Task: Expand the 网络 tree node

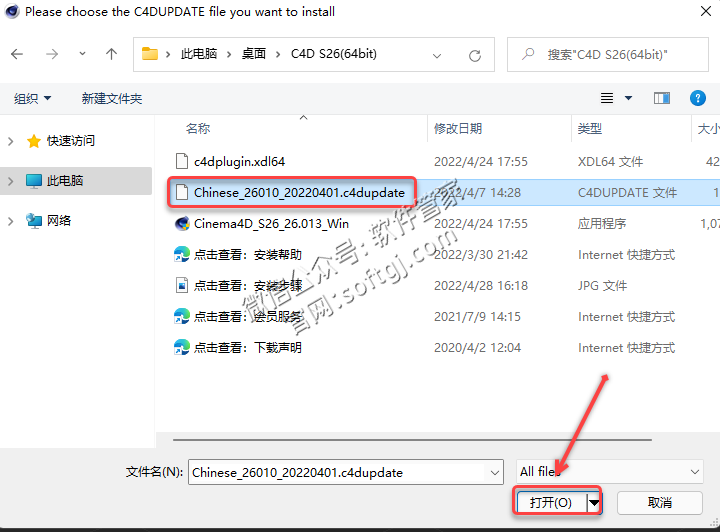Action: 11,220
